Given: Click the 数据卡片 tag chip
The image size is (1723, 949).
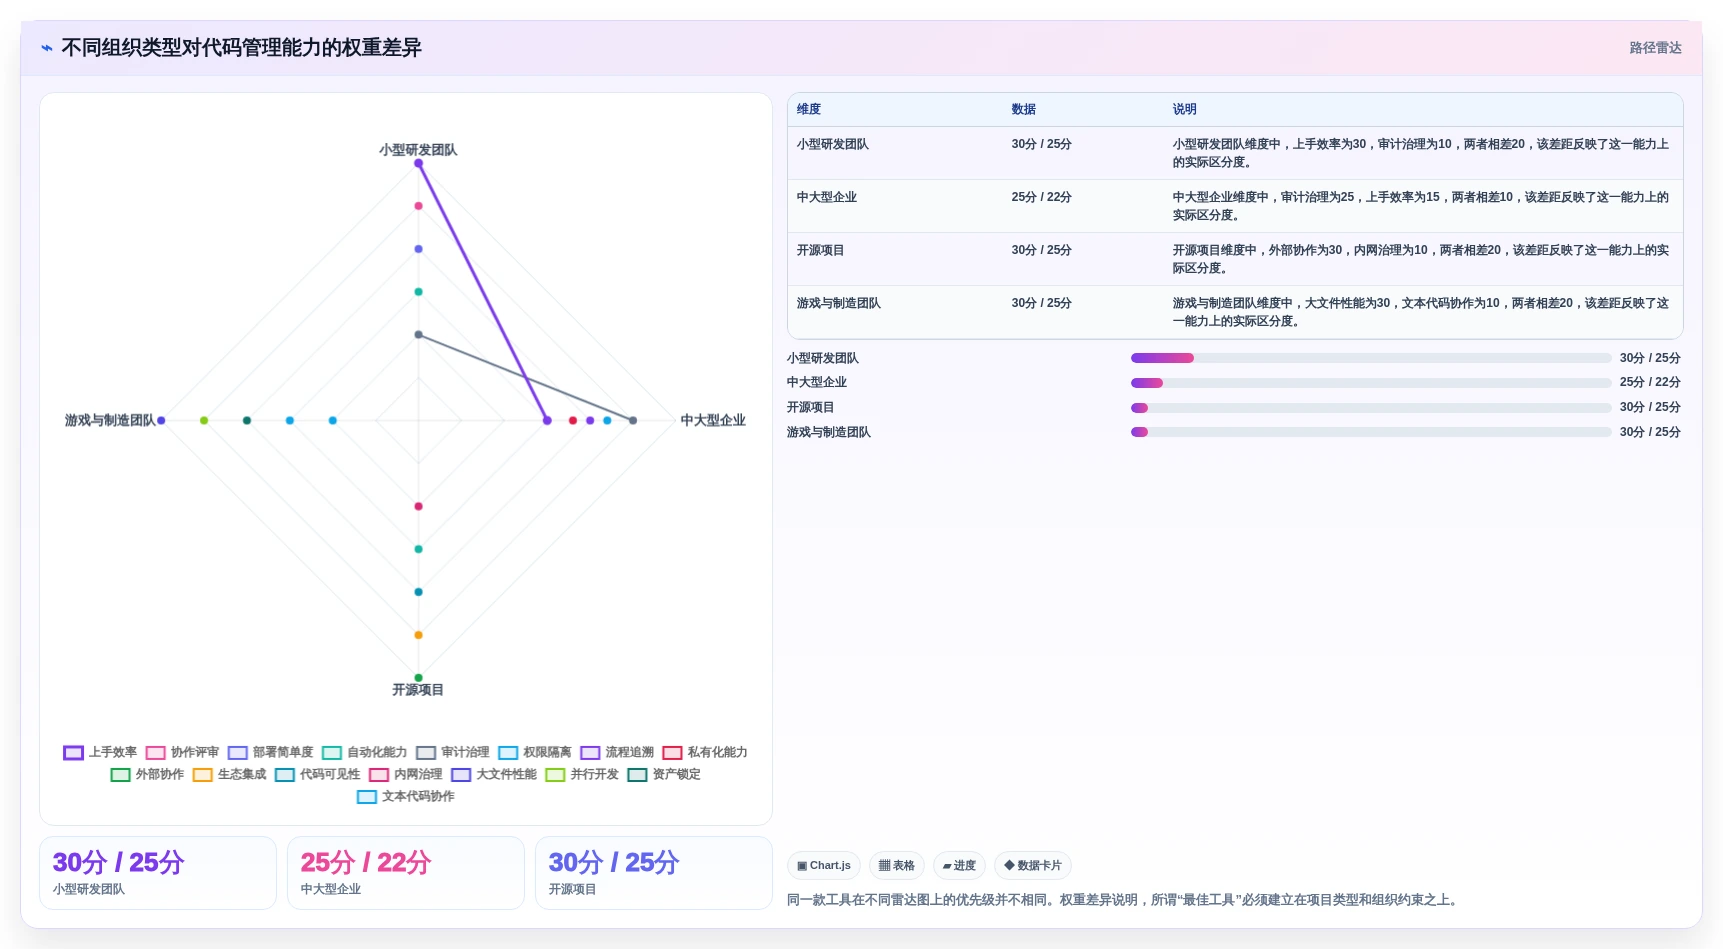Looking at the screenshot, I should [x=1033, y=866].
